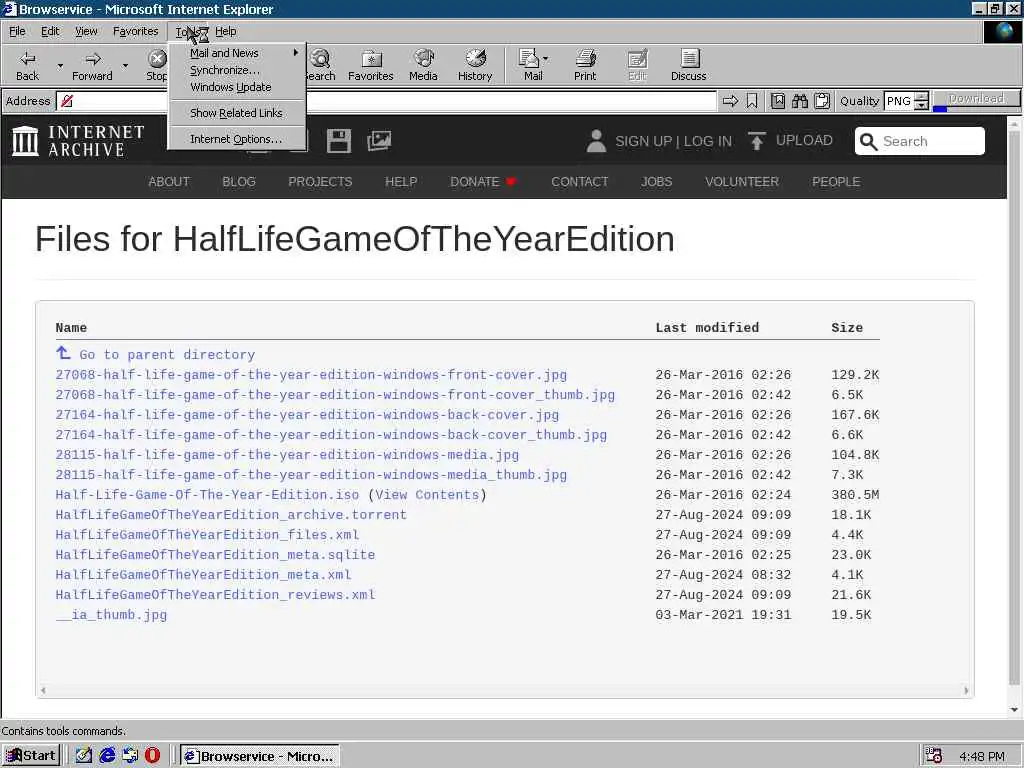Image resolution: width=1024 pixels, height=768 pixels.
Task: Choose Show Related Links from Tools menu
Action: pyautogui.click(x=236, y=113)
